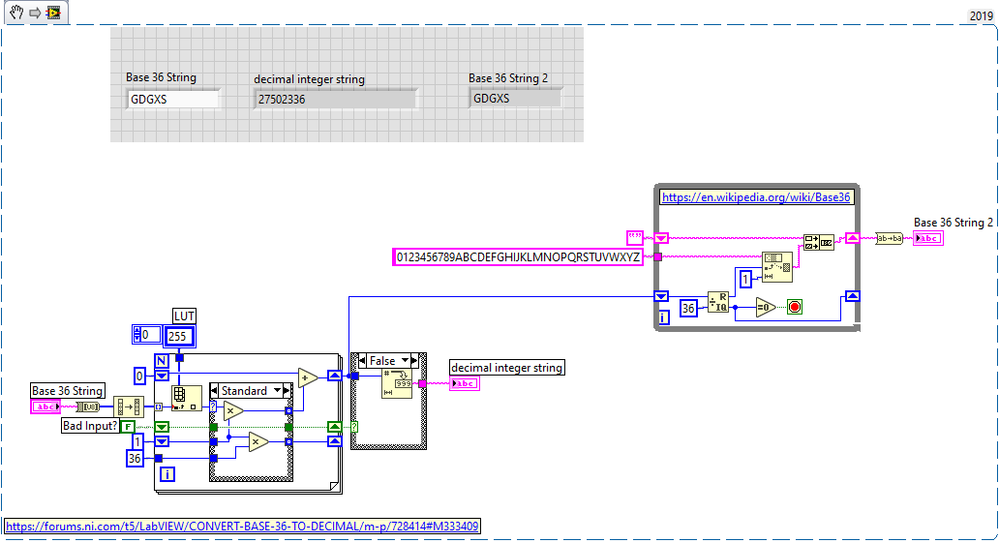999x541 pixels.
Task: Click the decimal integer string indicator field
Action: tap(336, 99)
